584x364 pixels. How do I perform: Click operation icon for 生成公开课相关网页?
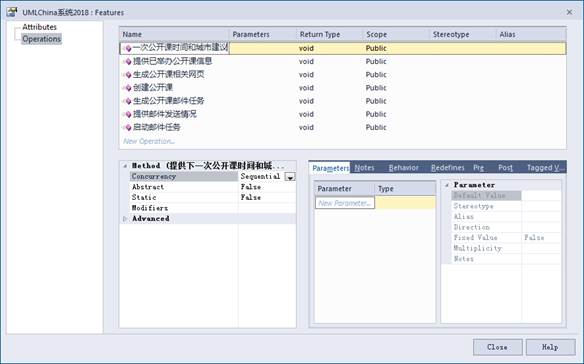[128, 75]
